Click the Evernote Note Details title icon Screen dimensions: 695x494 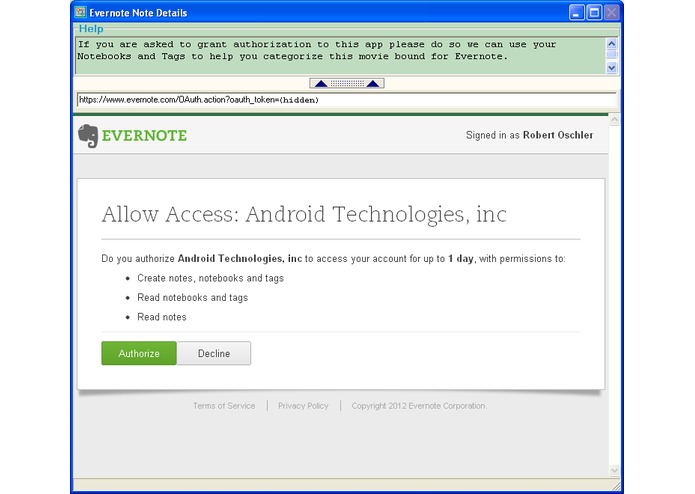80,12
